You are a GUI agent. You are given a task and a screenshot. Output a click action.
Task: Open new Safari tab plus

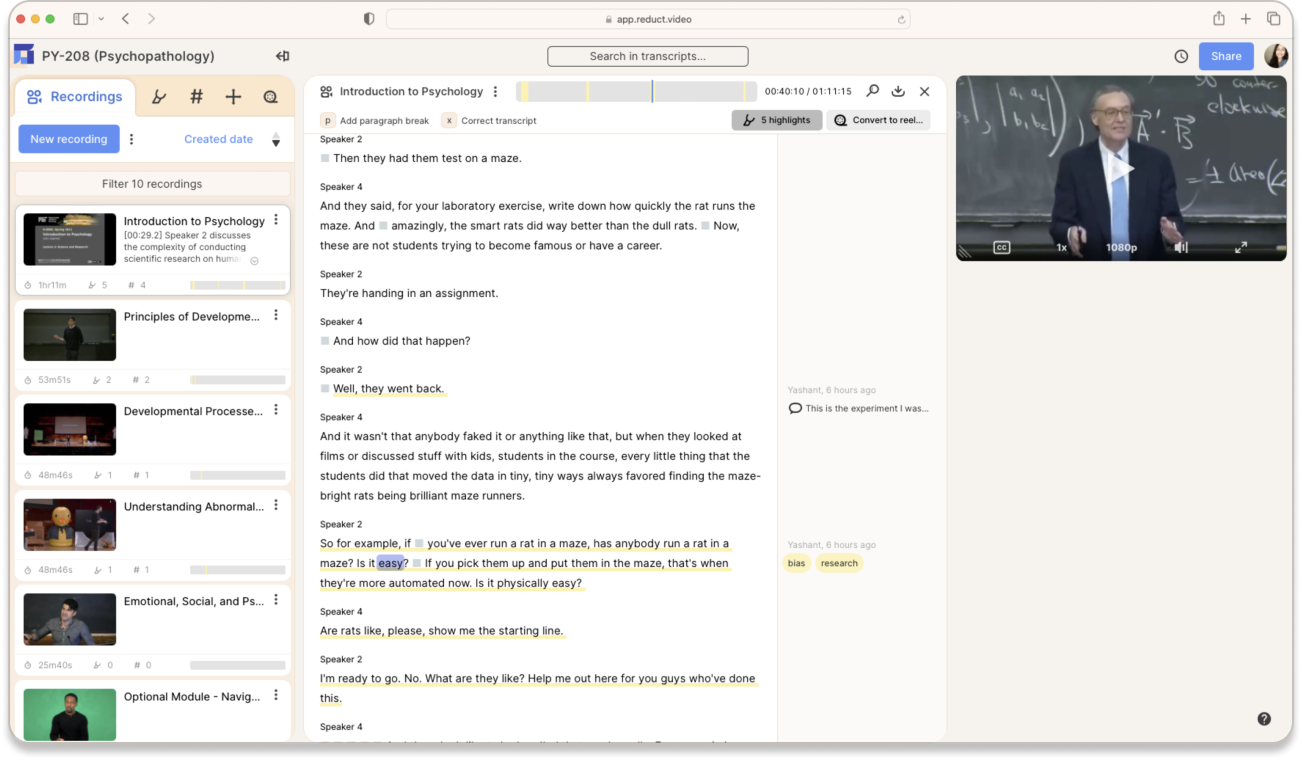(1246, 19)
